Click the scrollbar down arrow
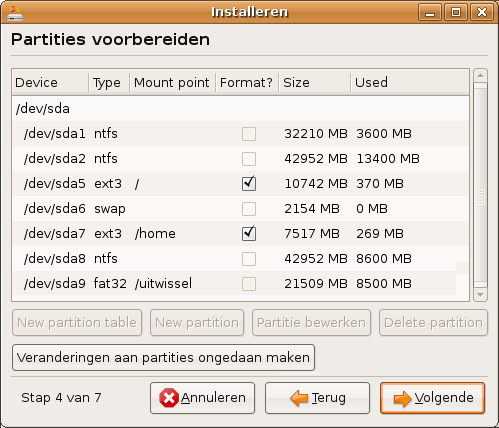499x428 pixels. [480, 295]
